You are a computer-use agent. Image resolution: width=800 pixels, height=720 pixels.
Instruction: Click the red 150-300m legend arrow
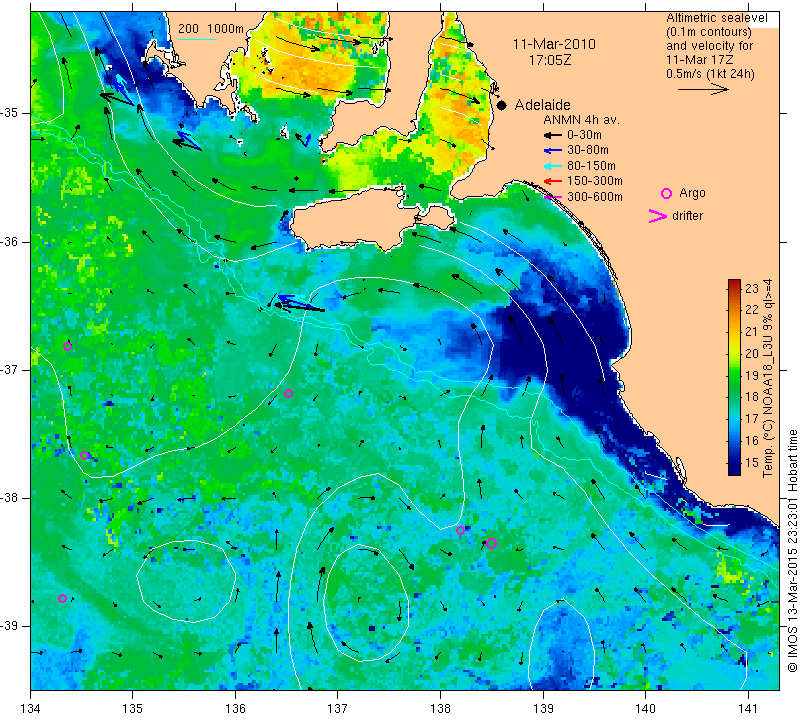[x=552, y=181]
